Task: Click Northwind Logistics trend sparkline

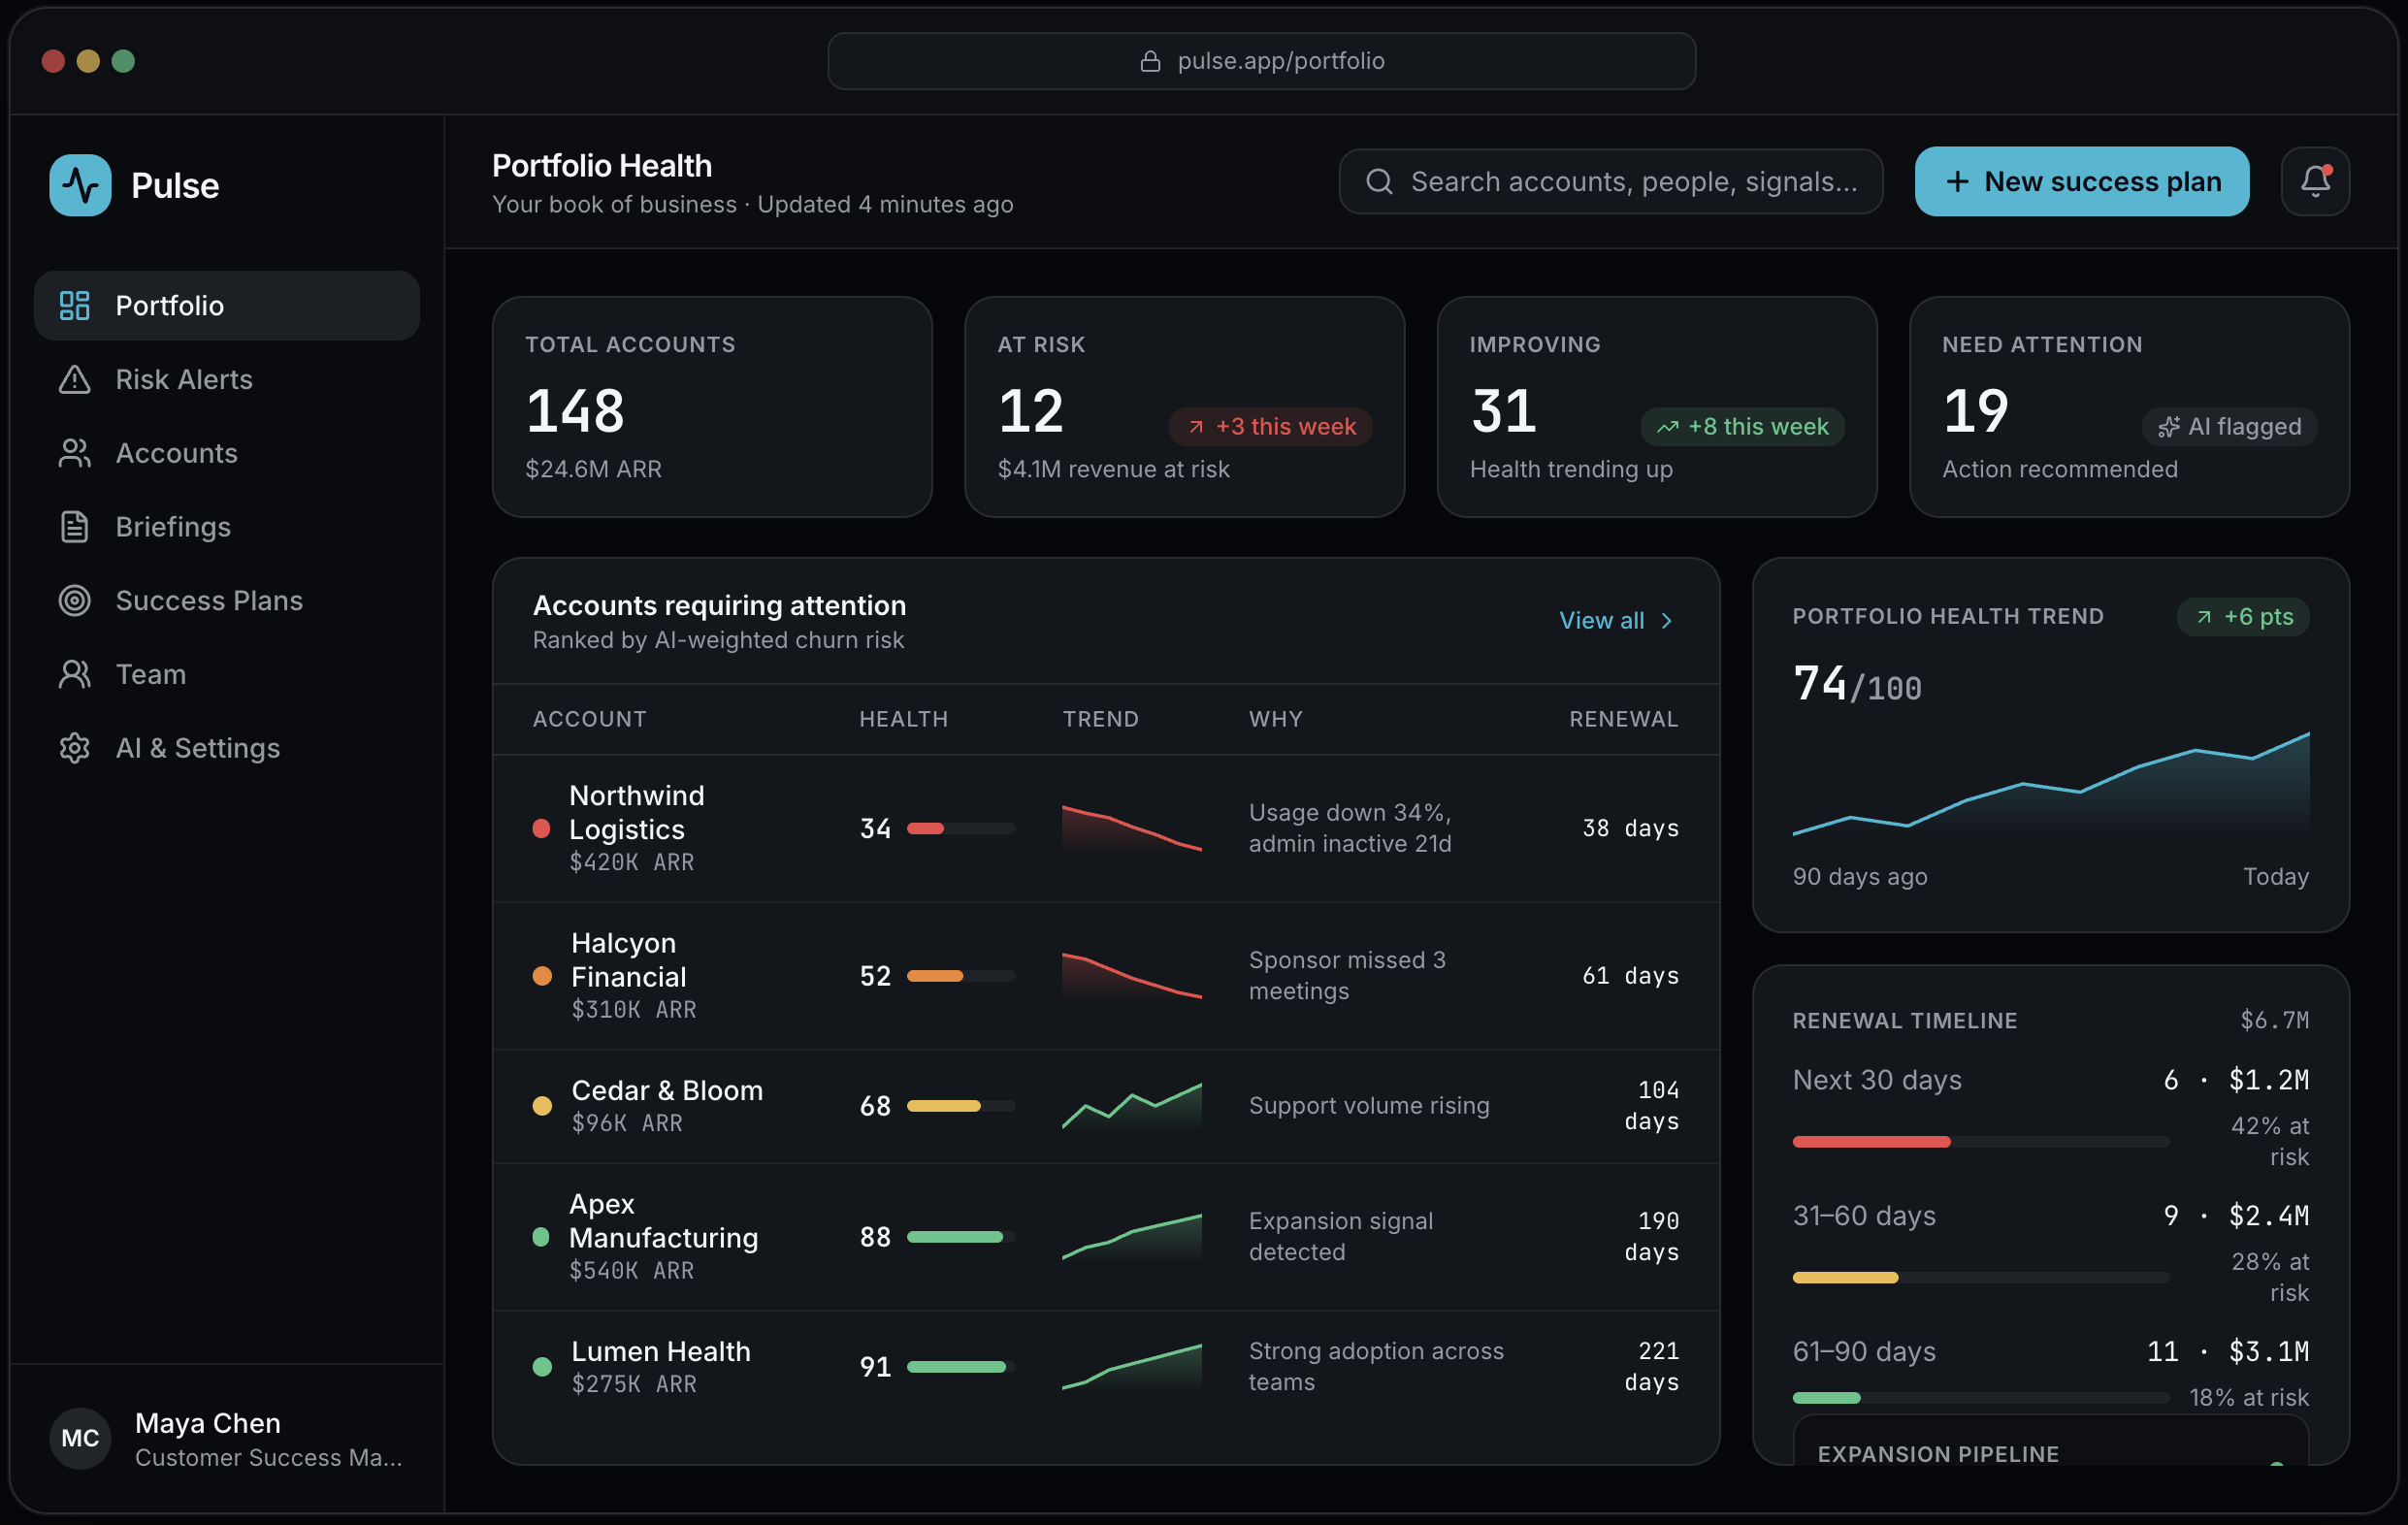Action: pyautogui.click(x=1132, y=828)
